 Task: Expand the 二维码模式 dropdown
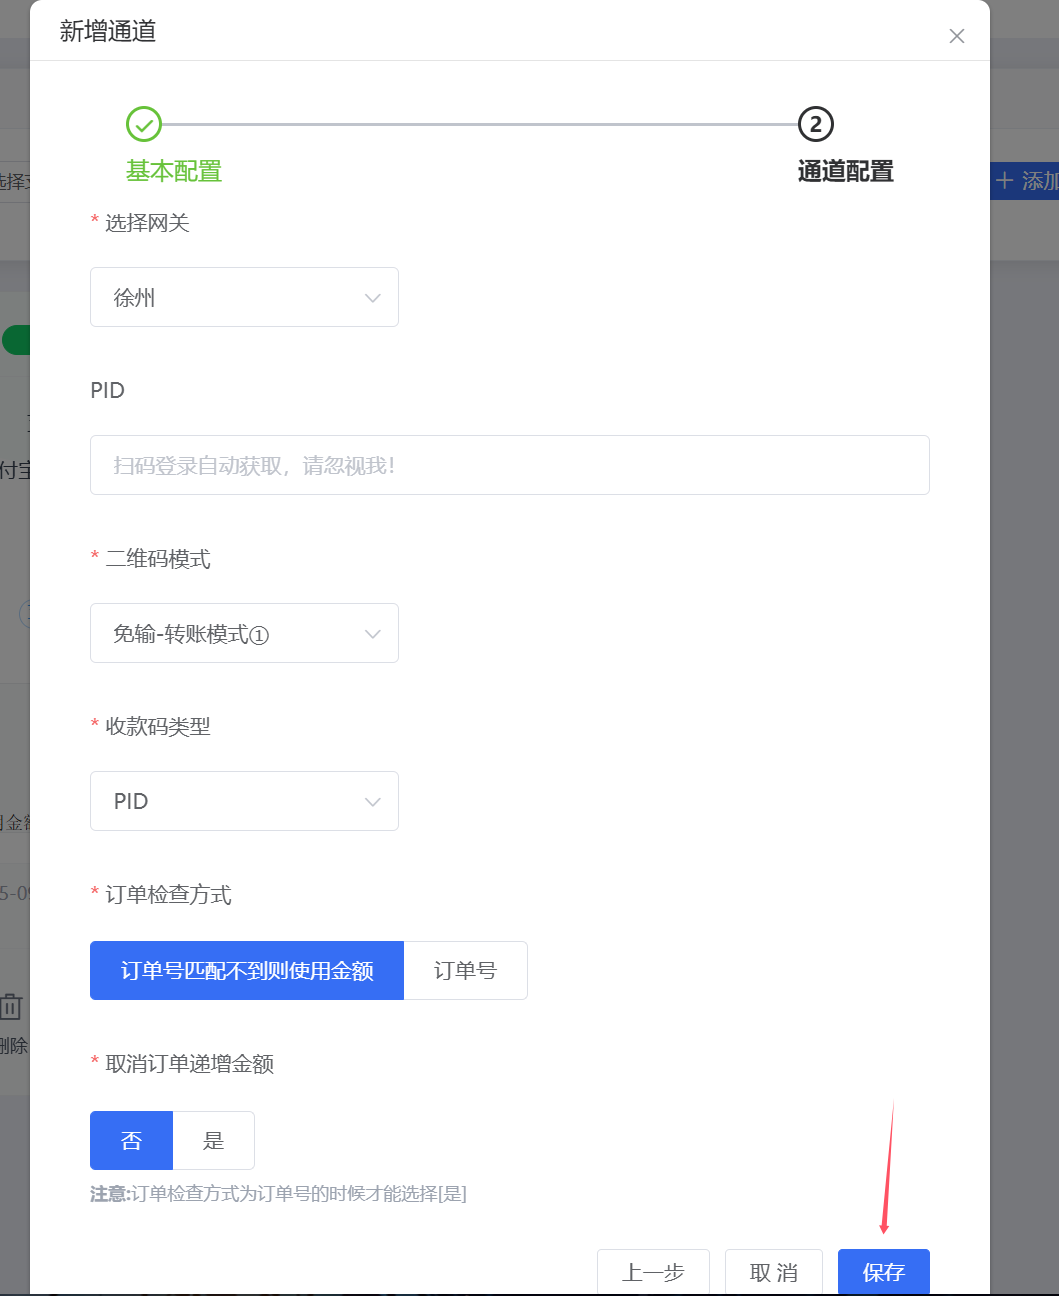coord(244,633)
